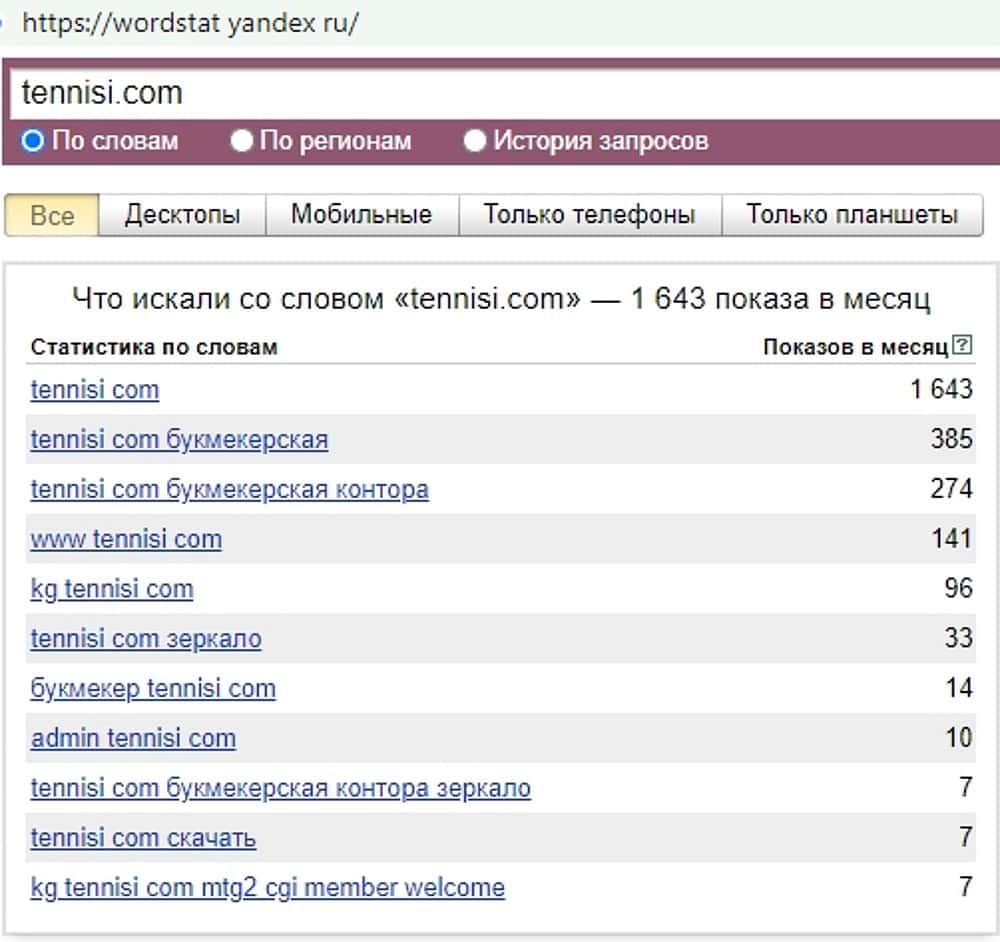Screen dimensions: 1000x942
Task: Switch to the Все tab
Action: coord(52,215)
